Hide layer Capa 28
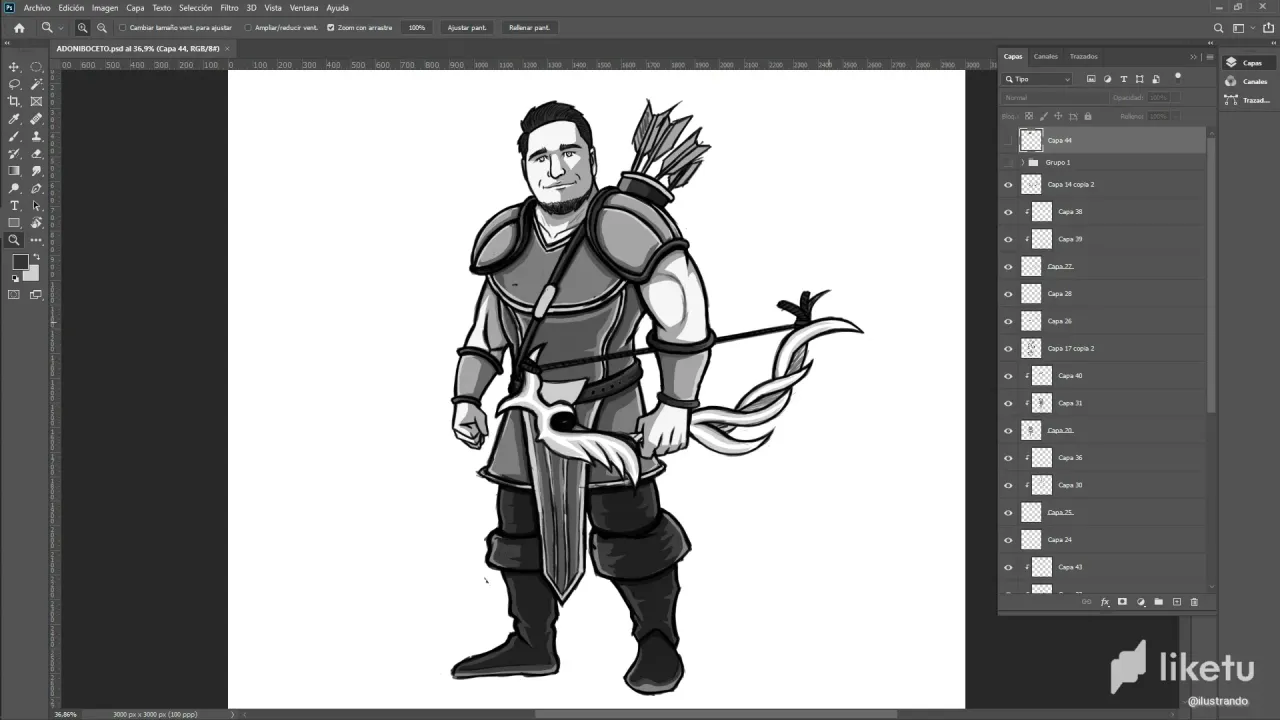1280x720 pixels. click(1008, 294)
